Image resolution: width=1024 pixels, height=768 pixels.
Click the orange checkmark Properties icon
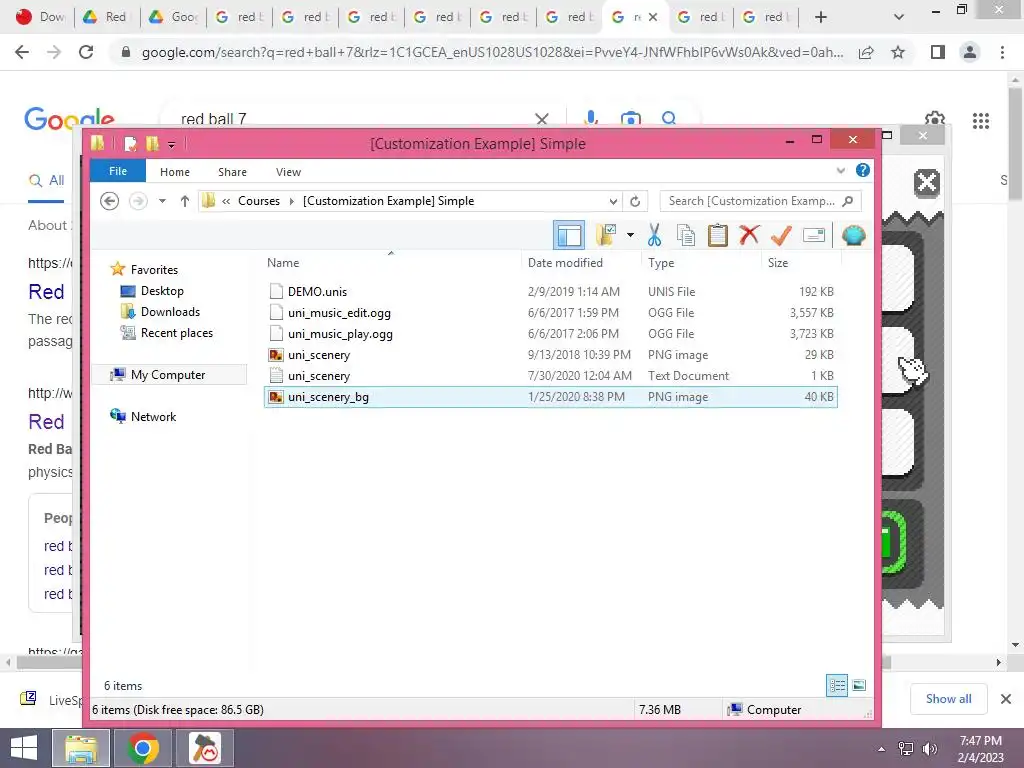781,235
